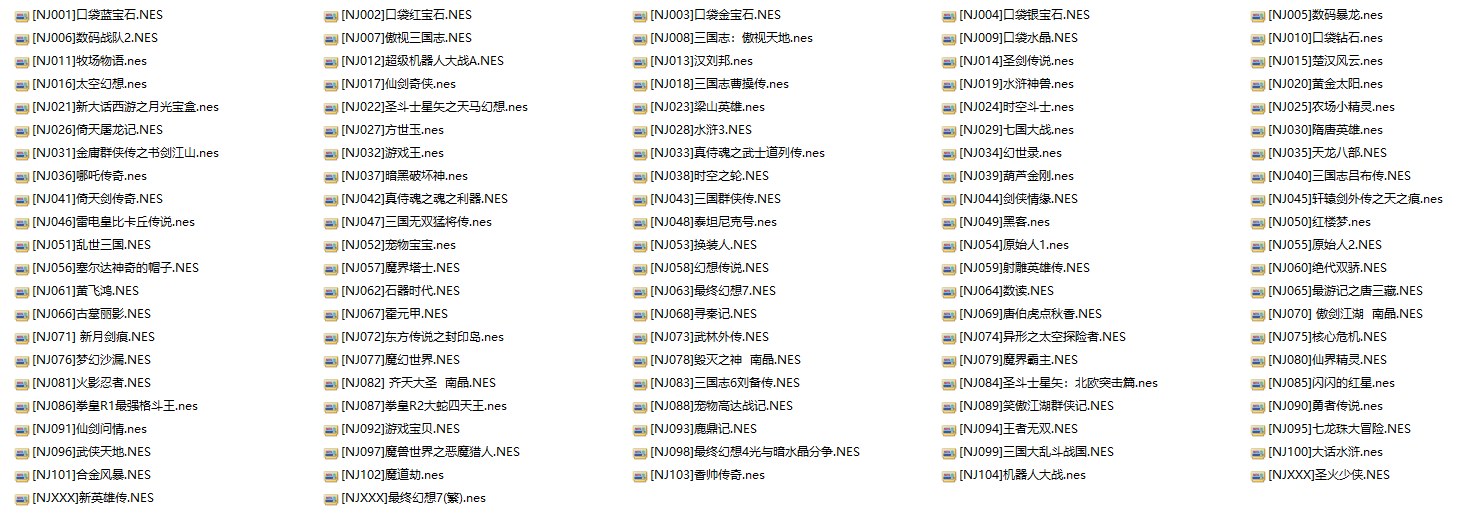Select the file icon of [NJ063]最终幻想7.NES

pos(640,291)
